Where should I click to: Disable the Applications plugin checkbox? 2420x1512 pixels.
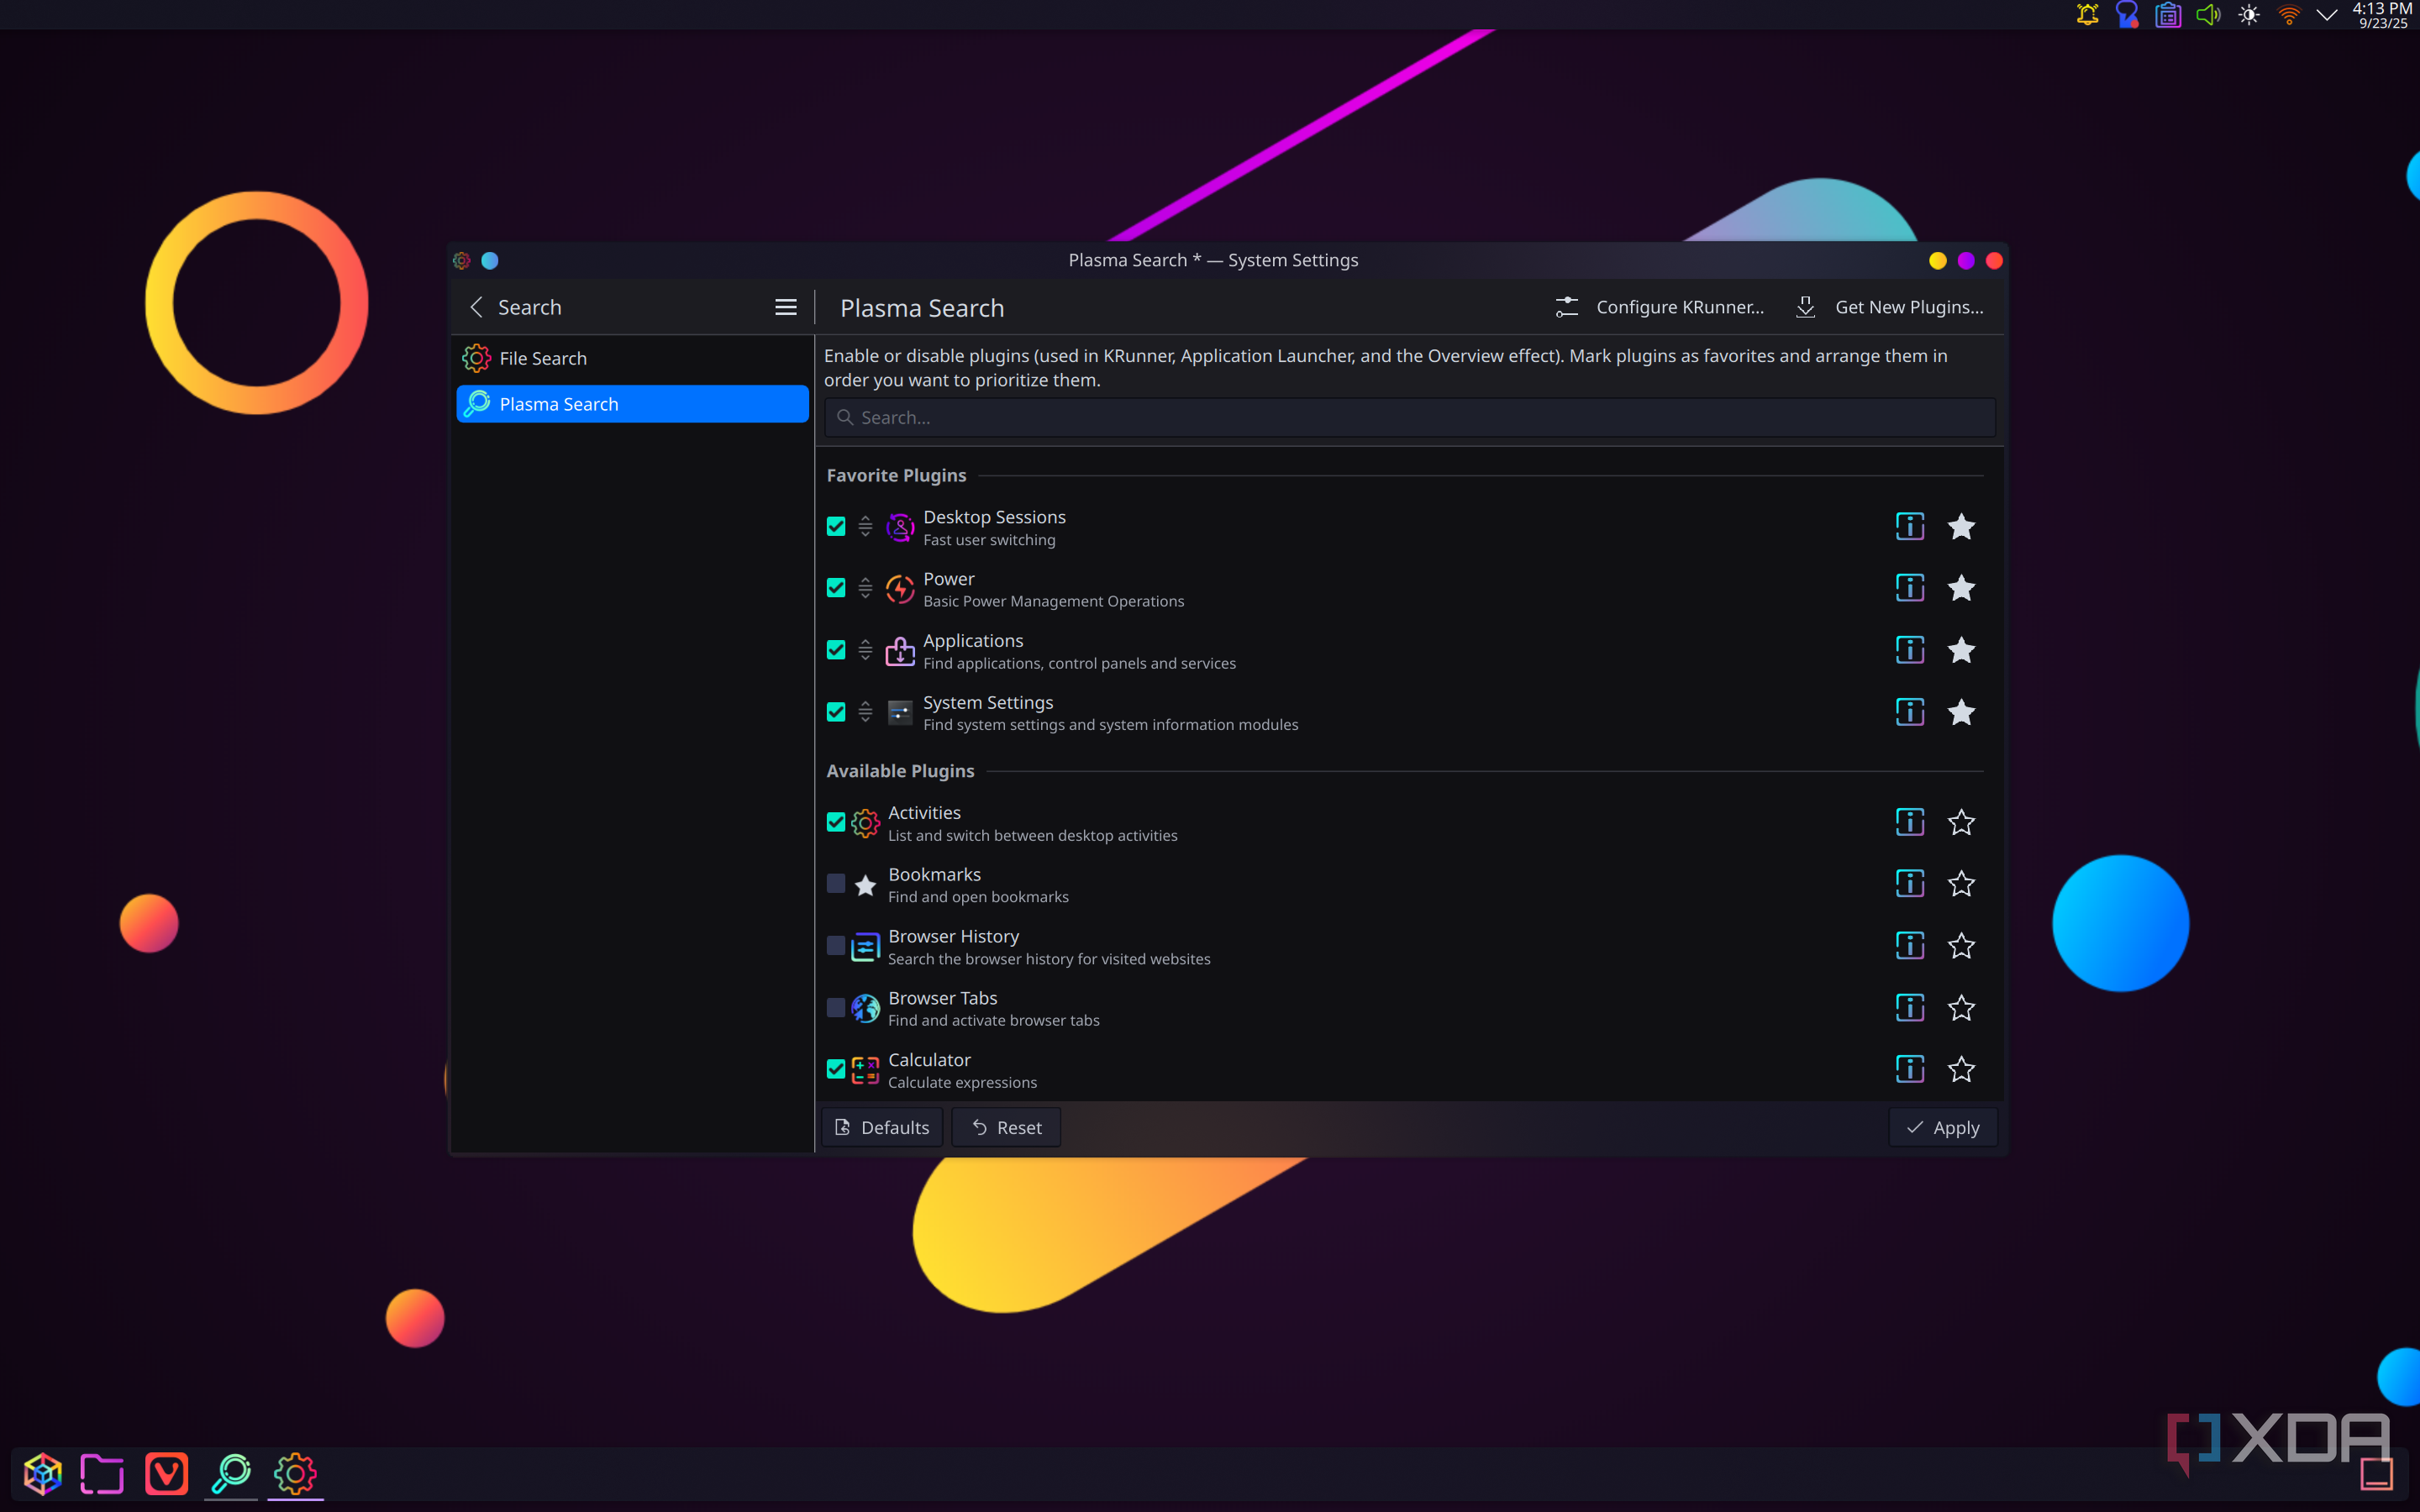tap(836, 650)
